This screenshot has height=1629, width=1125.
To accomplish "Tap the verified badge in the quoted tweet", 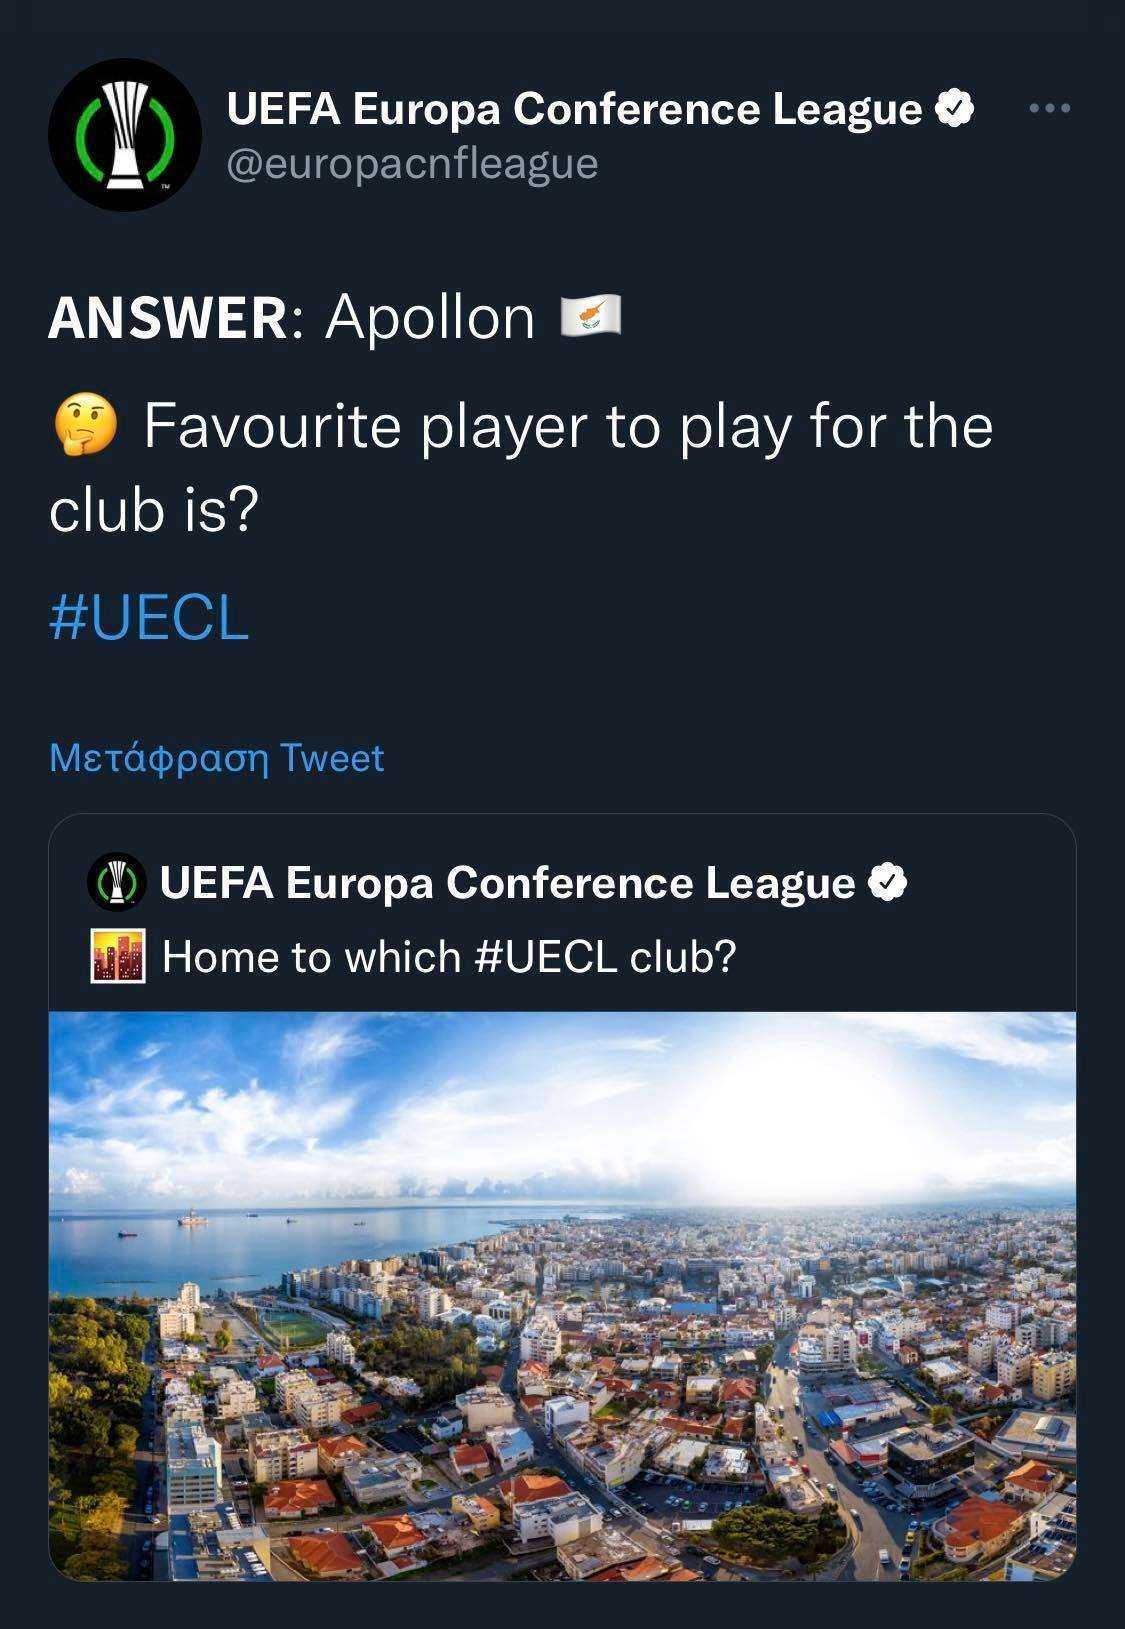I will (886, 882).
